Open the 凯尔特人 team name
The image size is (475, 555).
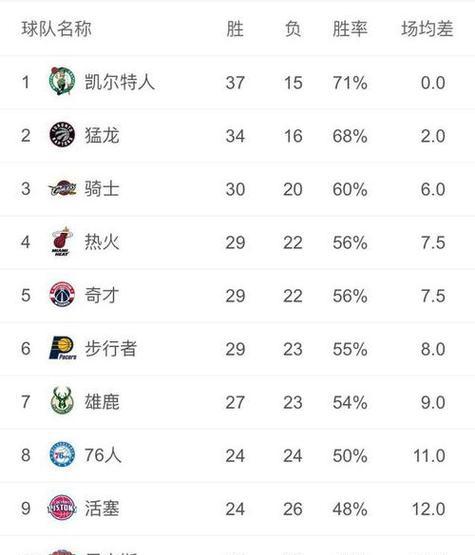[x=120, y=82]
